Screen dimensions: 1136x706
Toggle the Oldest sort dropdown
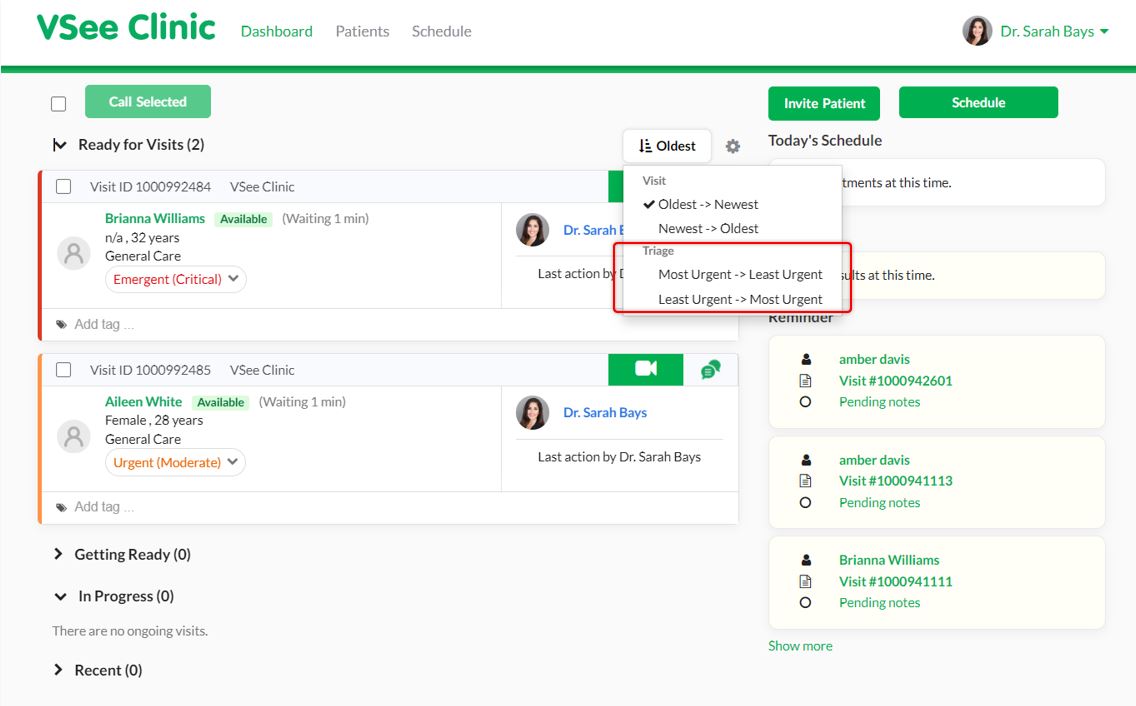[667, 146]
